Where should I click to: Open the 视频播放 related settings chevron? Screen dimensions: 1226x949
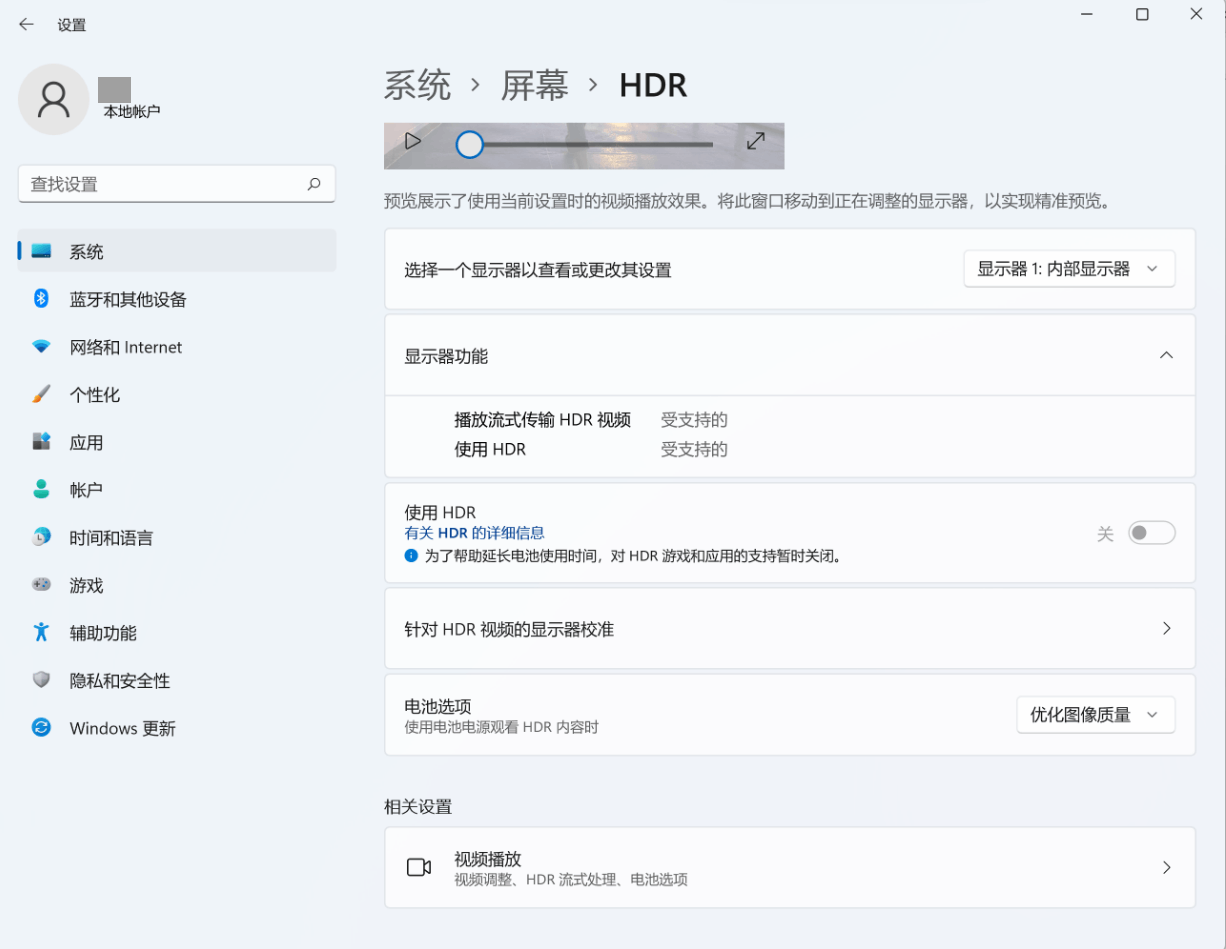click(1166, 867)
